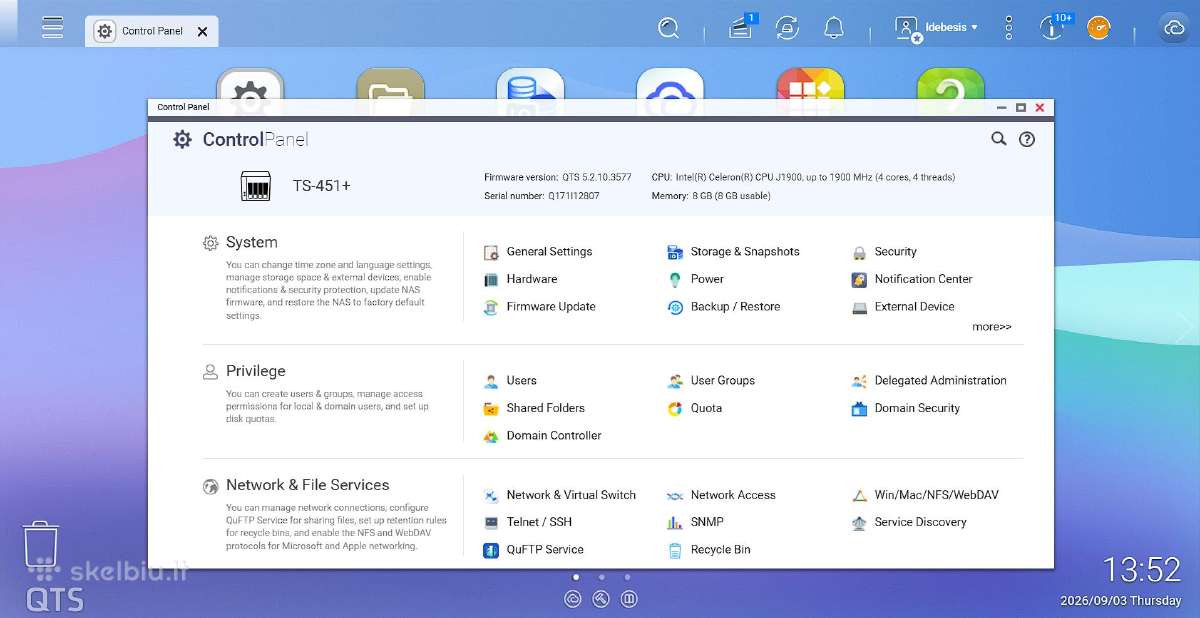Switch to the Control Panel taskbar tab
1200x618 pixels.
click(151, 31)
